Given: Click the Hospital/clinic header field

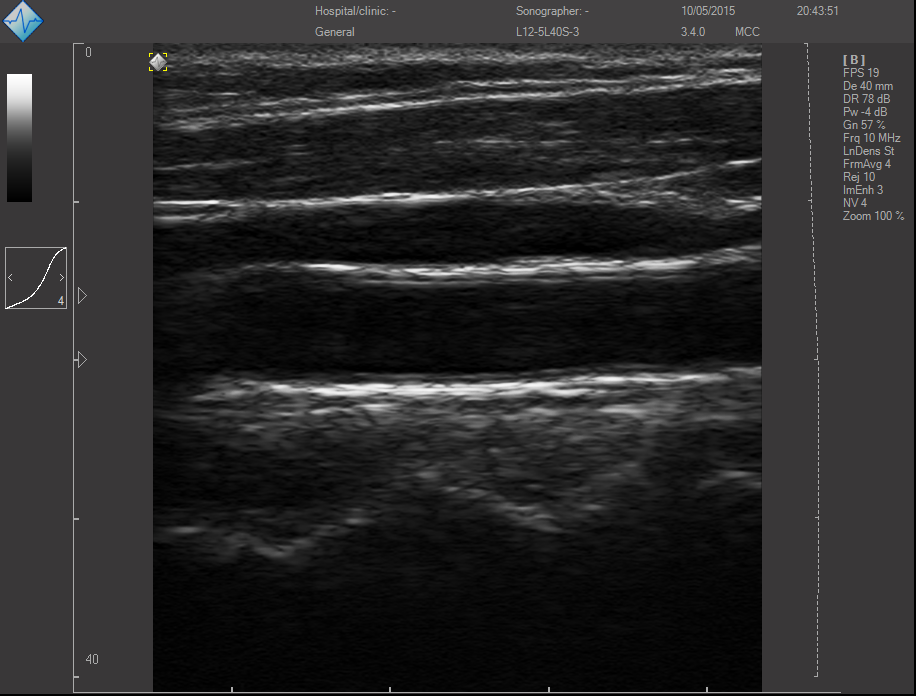Looking at the screenshot, I should click(x=355, y=12).
